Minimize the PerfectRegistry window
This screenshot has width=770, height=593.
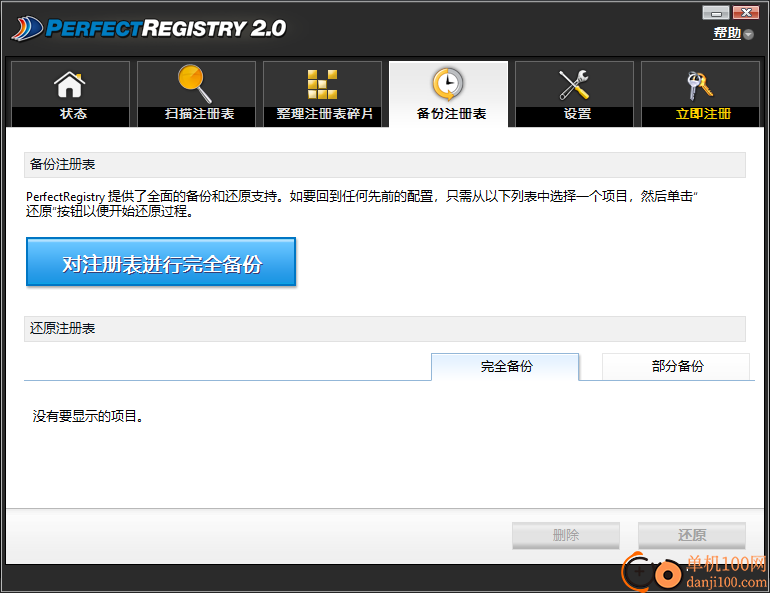pos(716,12)
